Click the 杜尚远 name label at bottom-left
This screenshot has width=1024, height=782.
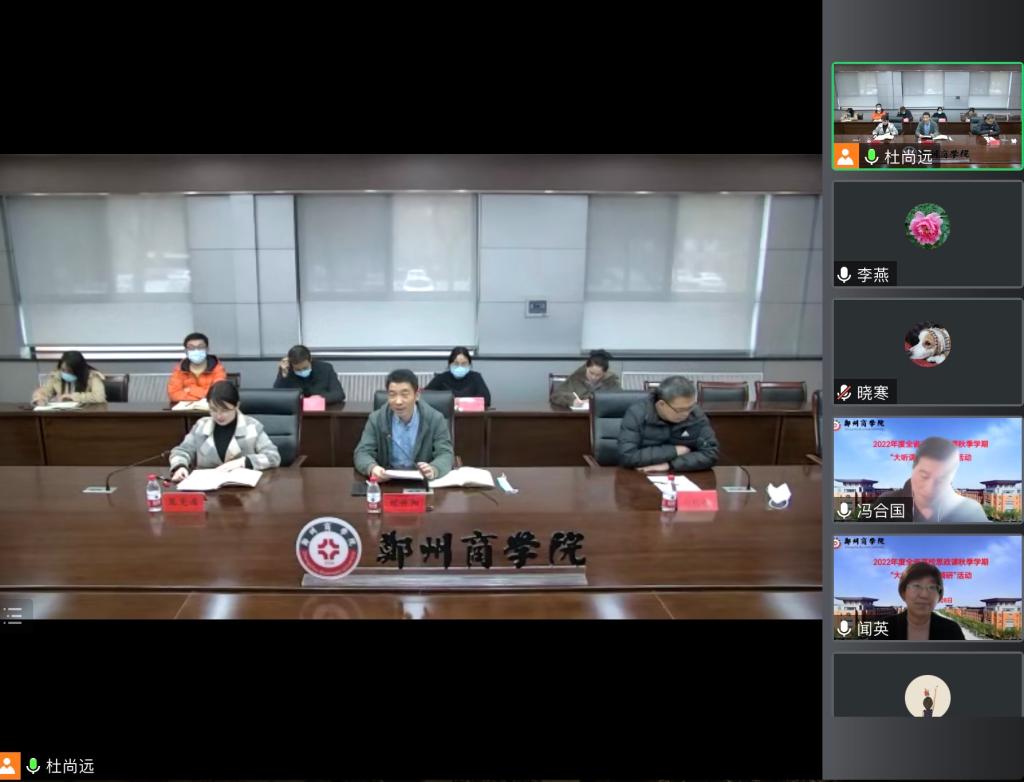tap(70, 766)
